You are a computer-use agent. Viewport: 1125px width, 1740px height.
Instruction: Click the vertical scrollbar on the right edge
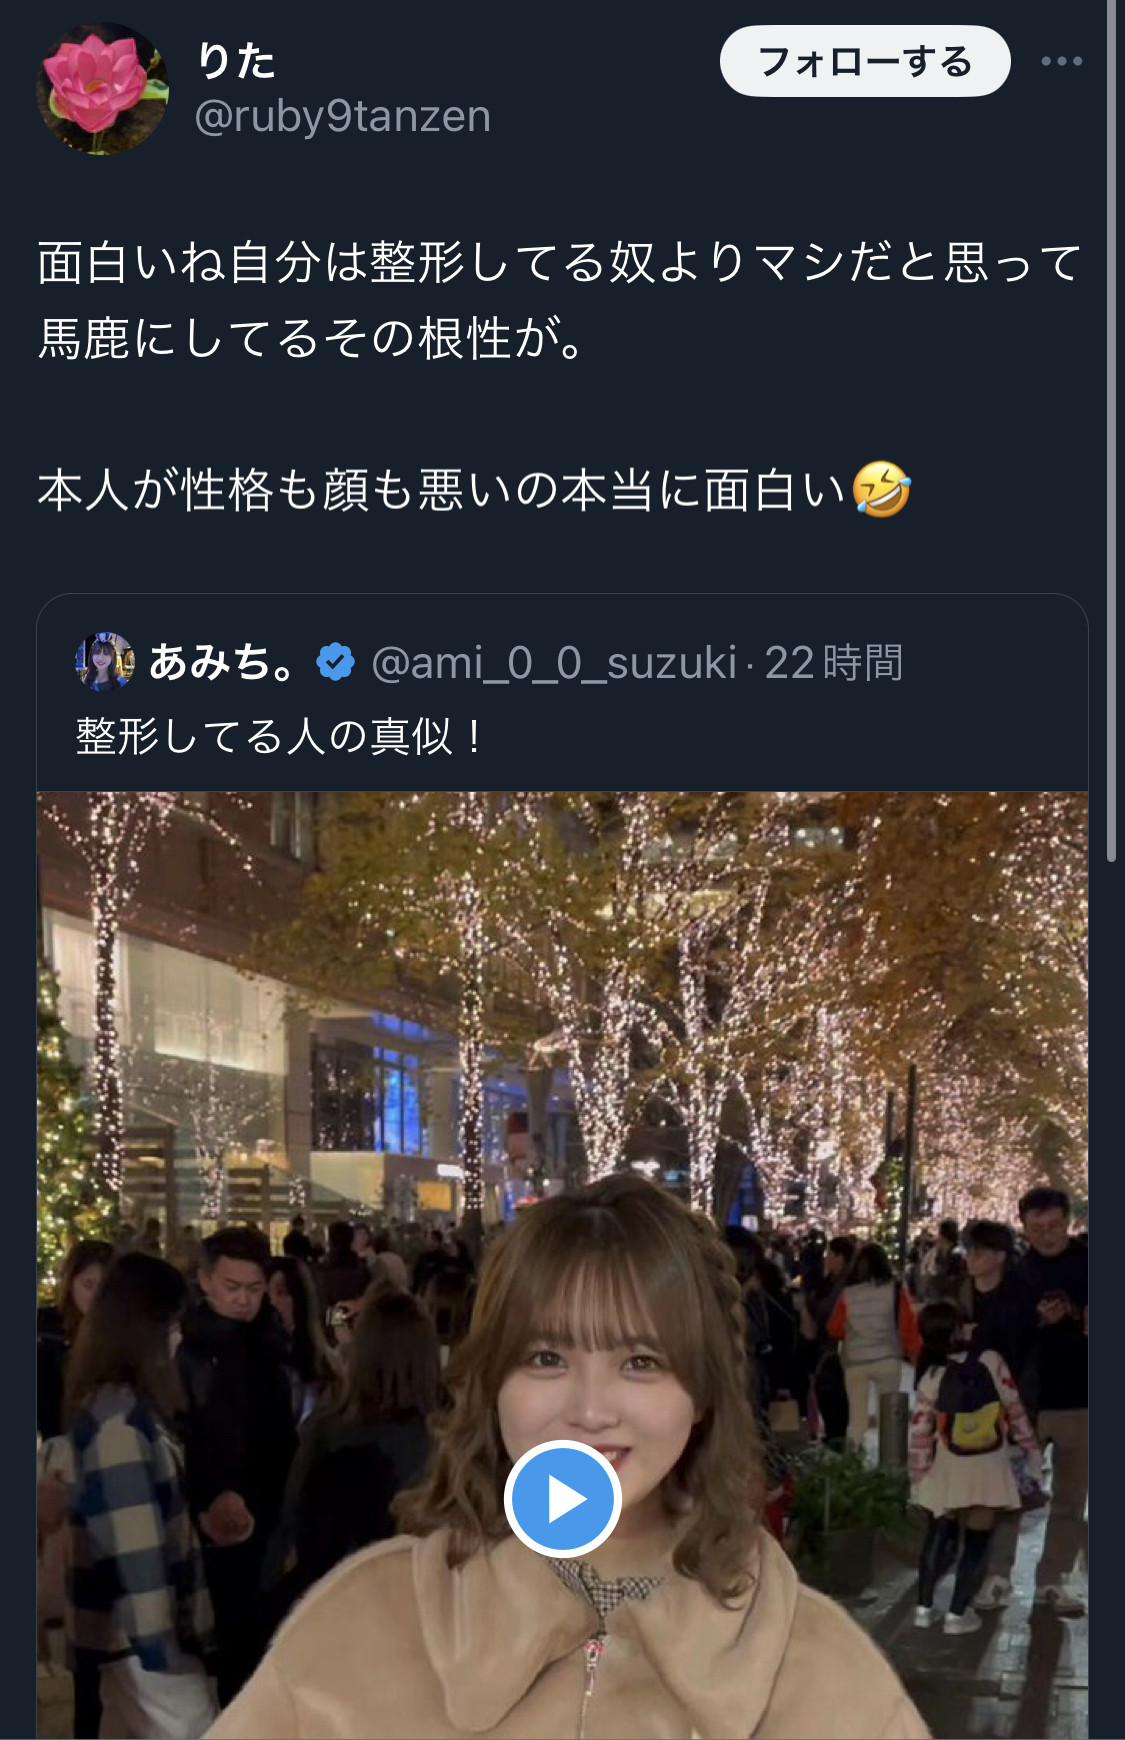pyautogui.click(x=1111, y=430)
